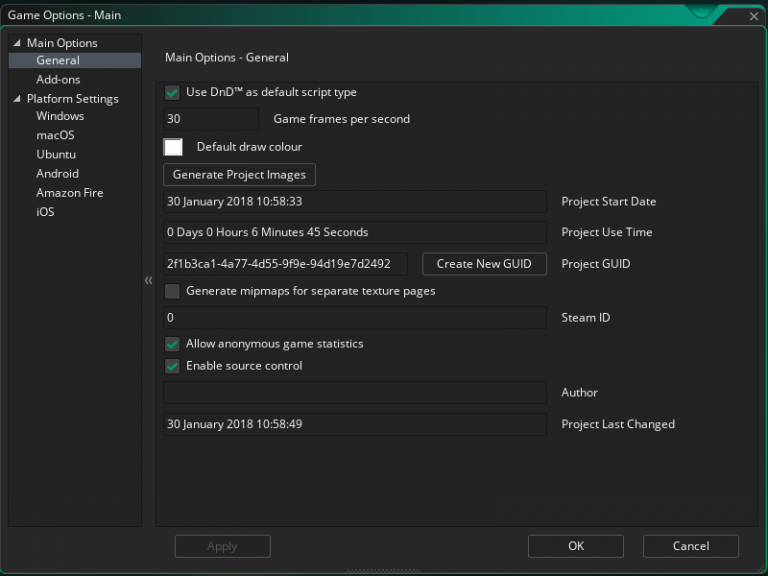The image size is (768, 576).
Task: Open the Add-ons options page
Action: [58, 79]
